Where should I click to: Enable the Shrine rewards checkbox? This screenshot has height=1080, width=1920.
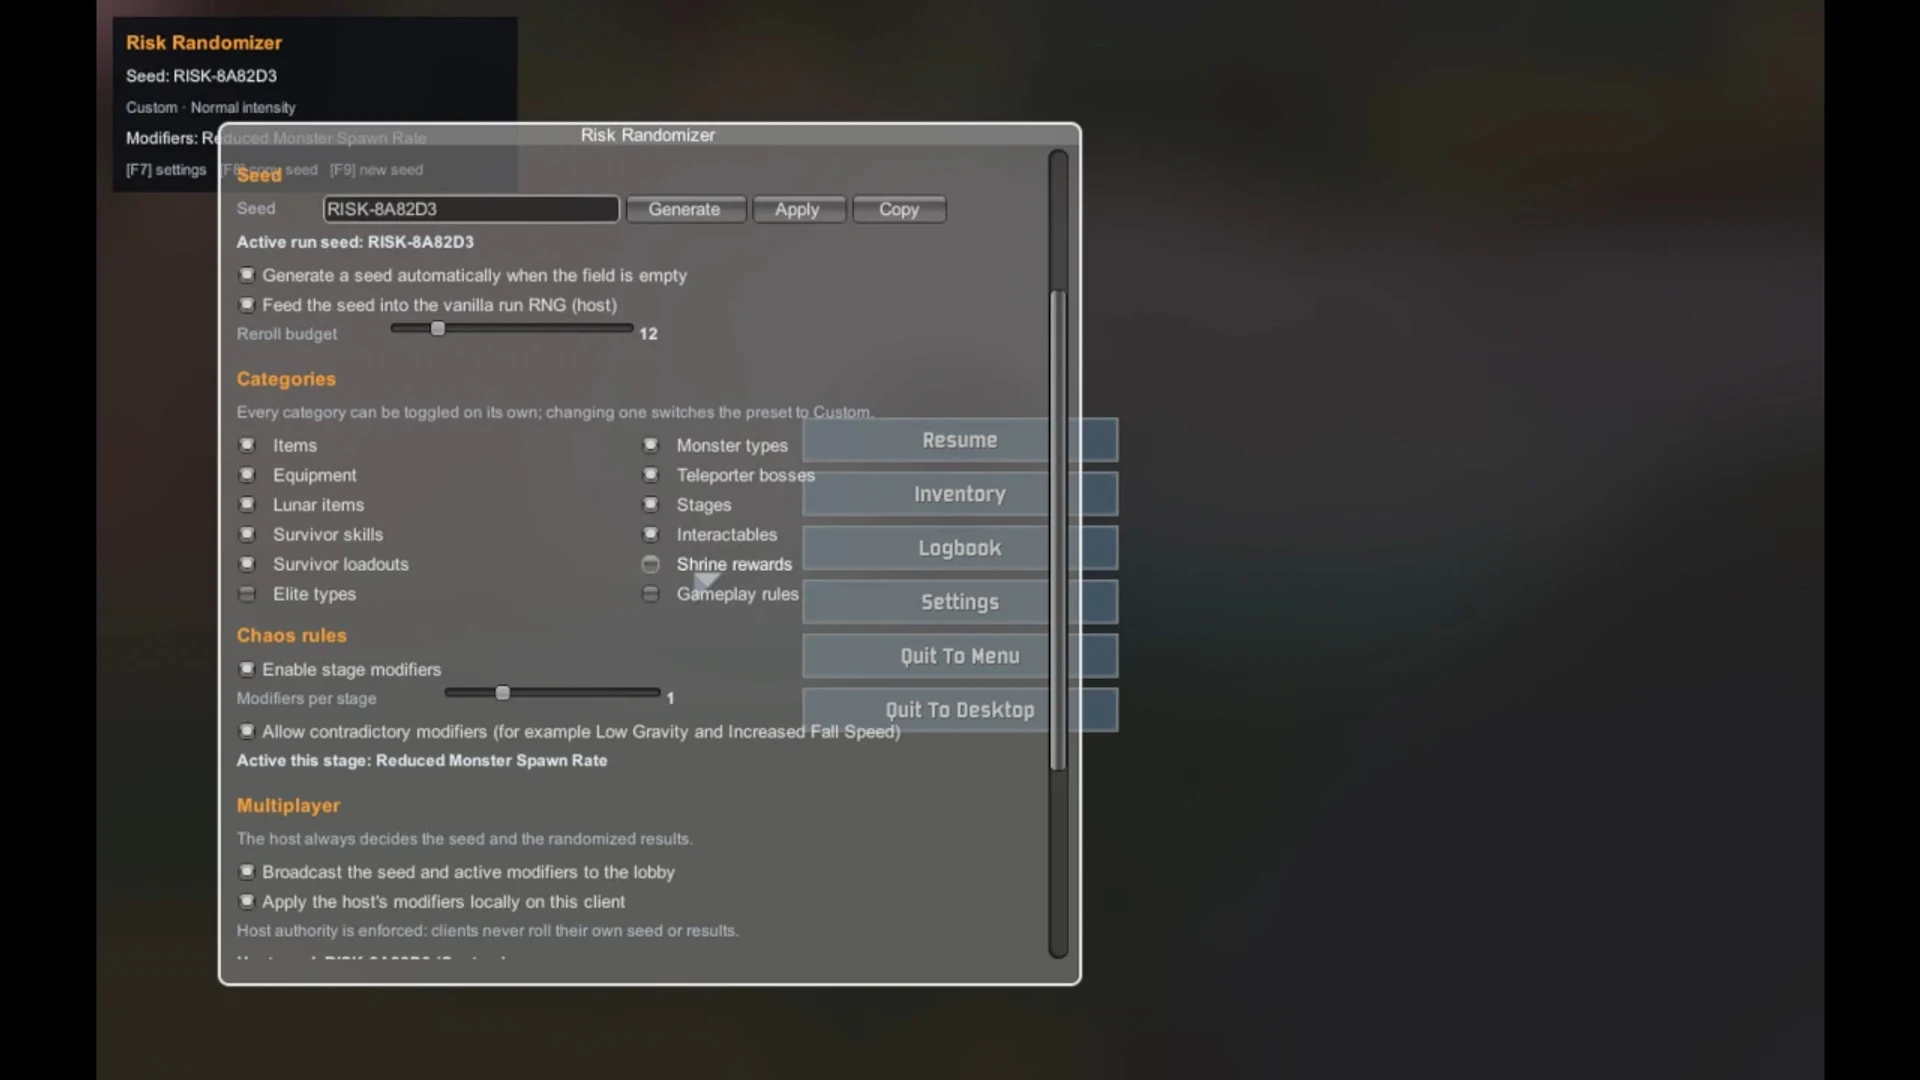[651, 564]
